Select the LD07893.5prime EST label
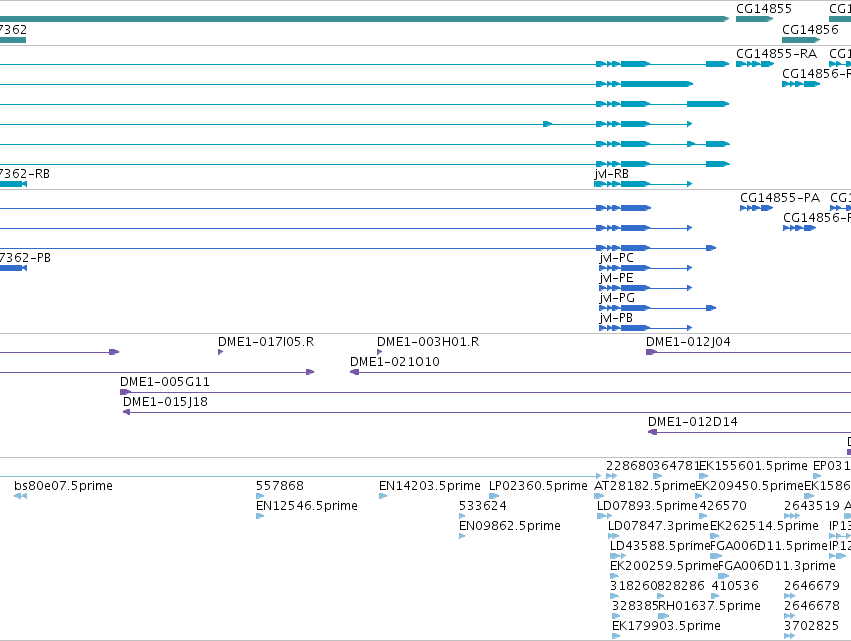 pos(647,506)
